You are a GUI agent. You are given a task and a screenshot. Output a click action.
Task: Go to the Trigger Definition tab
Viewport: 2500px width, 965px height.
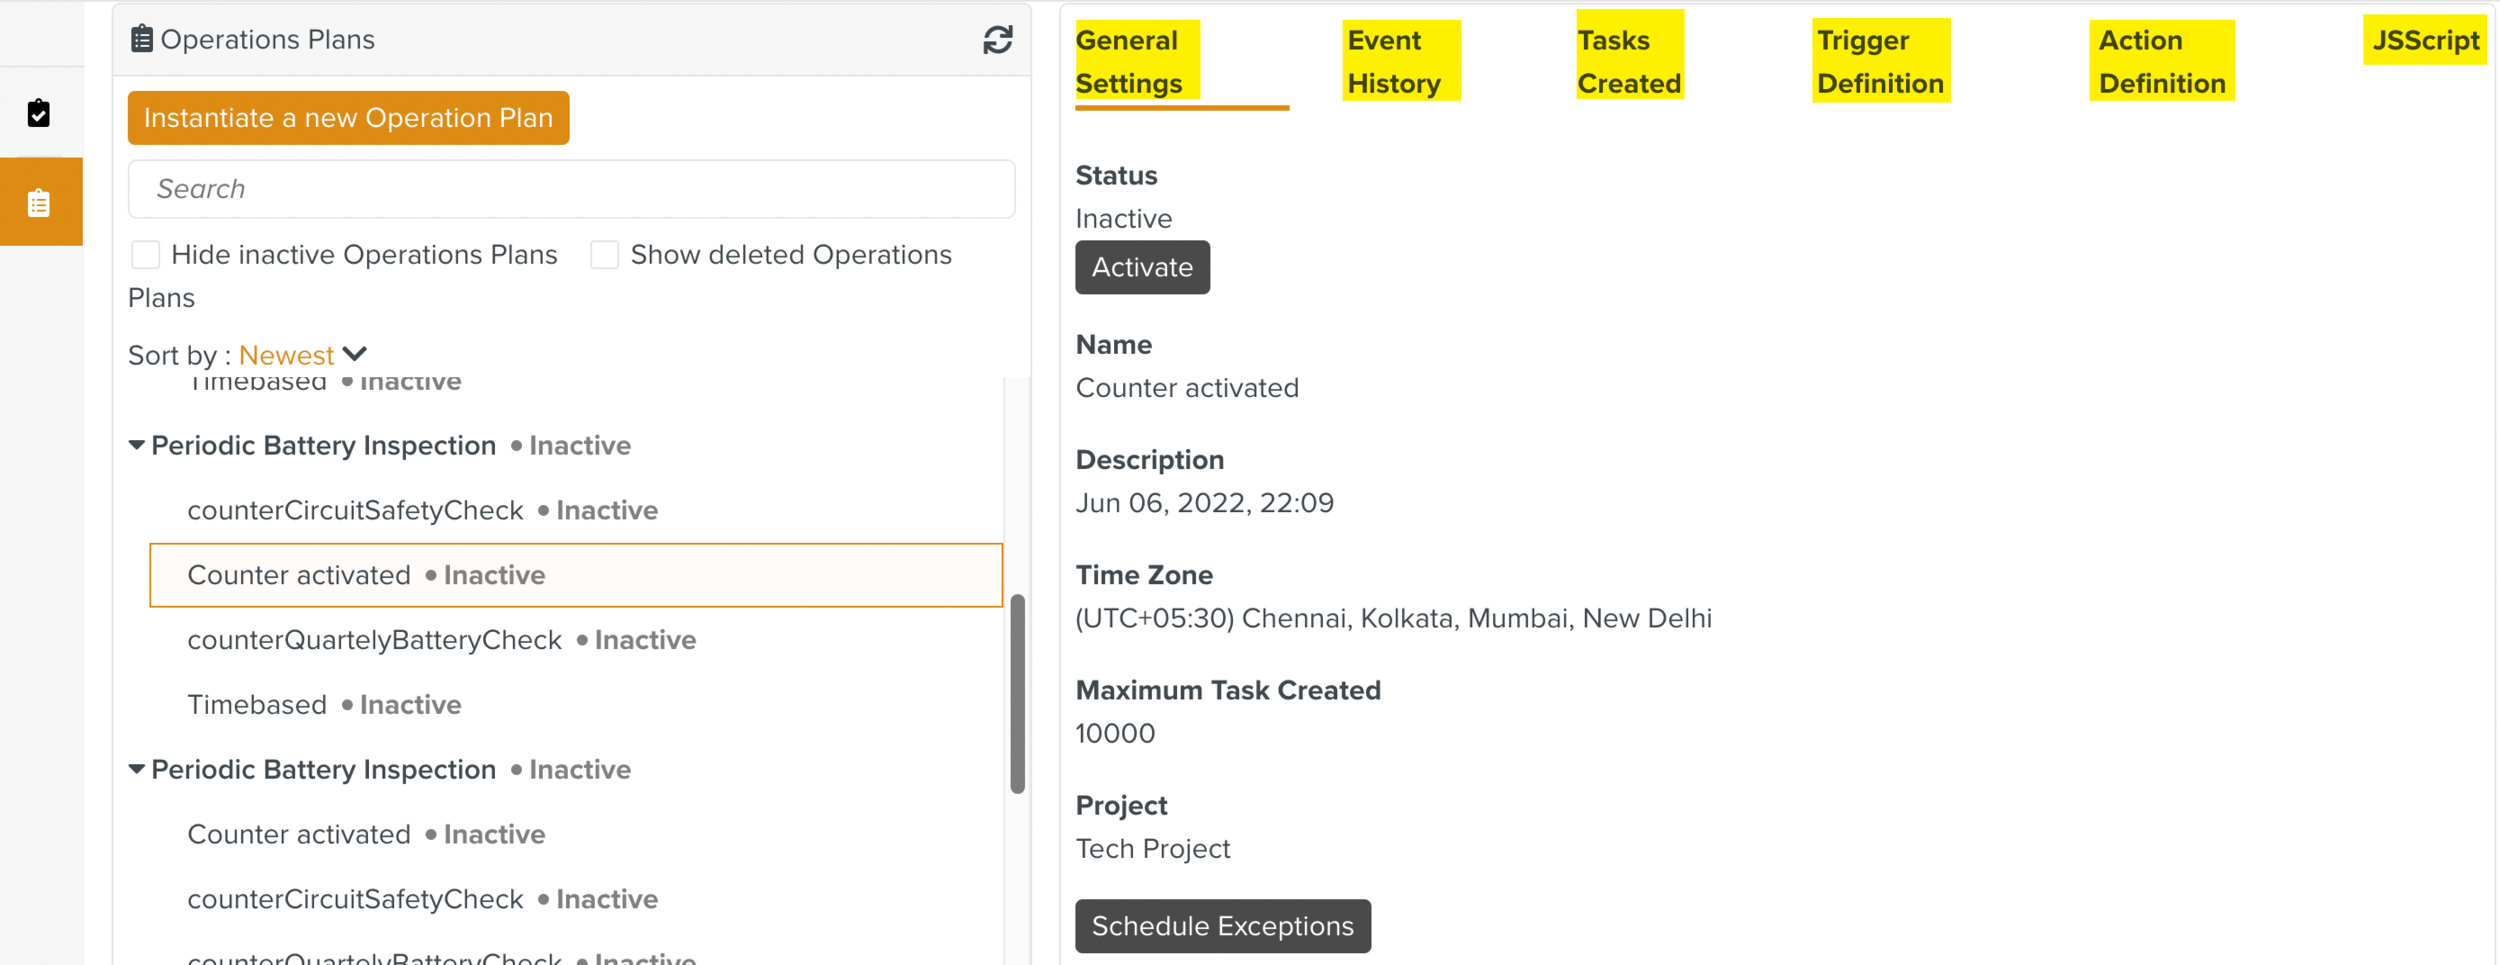(x=1879, y=61)
